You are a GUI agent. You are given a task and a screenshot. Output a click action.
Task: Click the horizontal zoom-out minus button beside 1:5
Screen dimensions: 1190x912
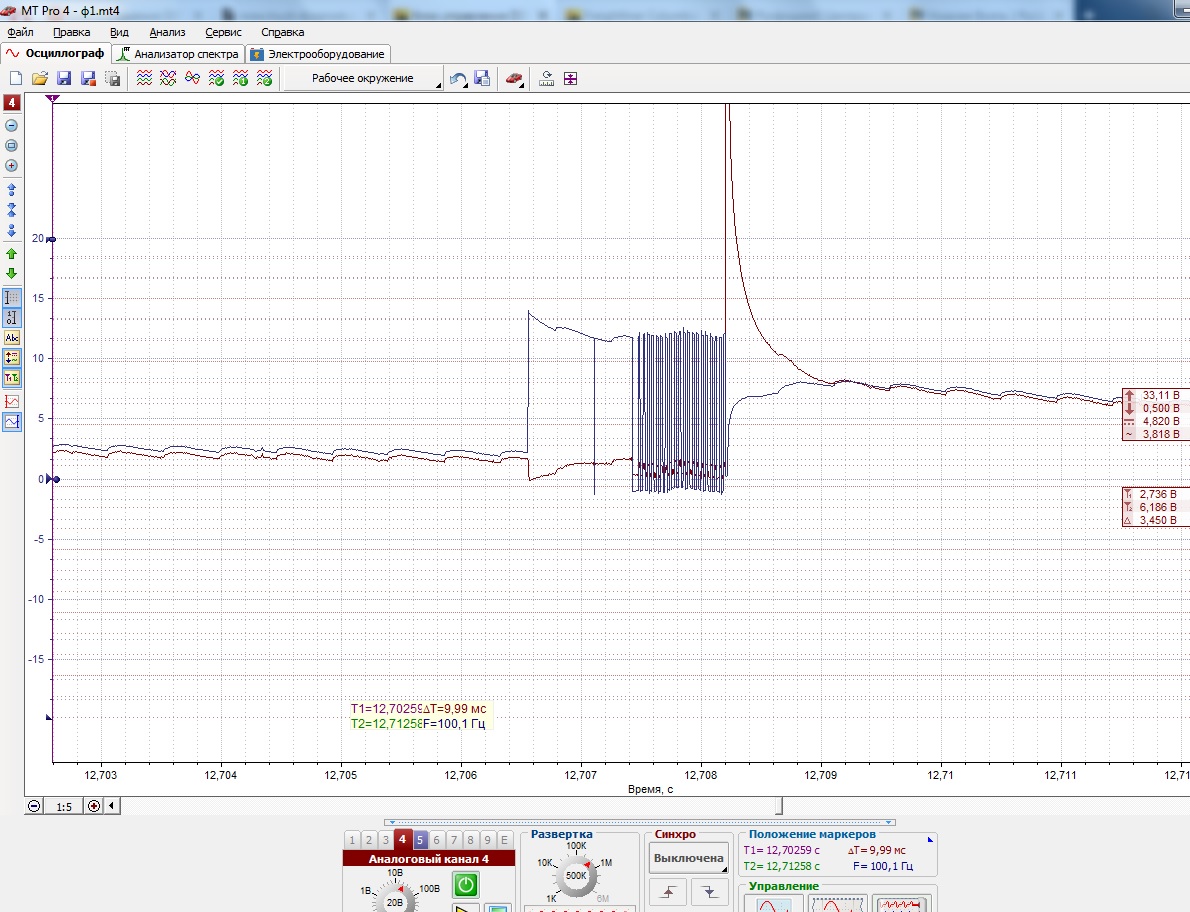(34, 806)
